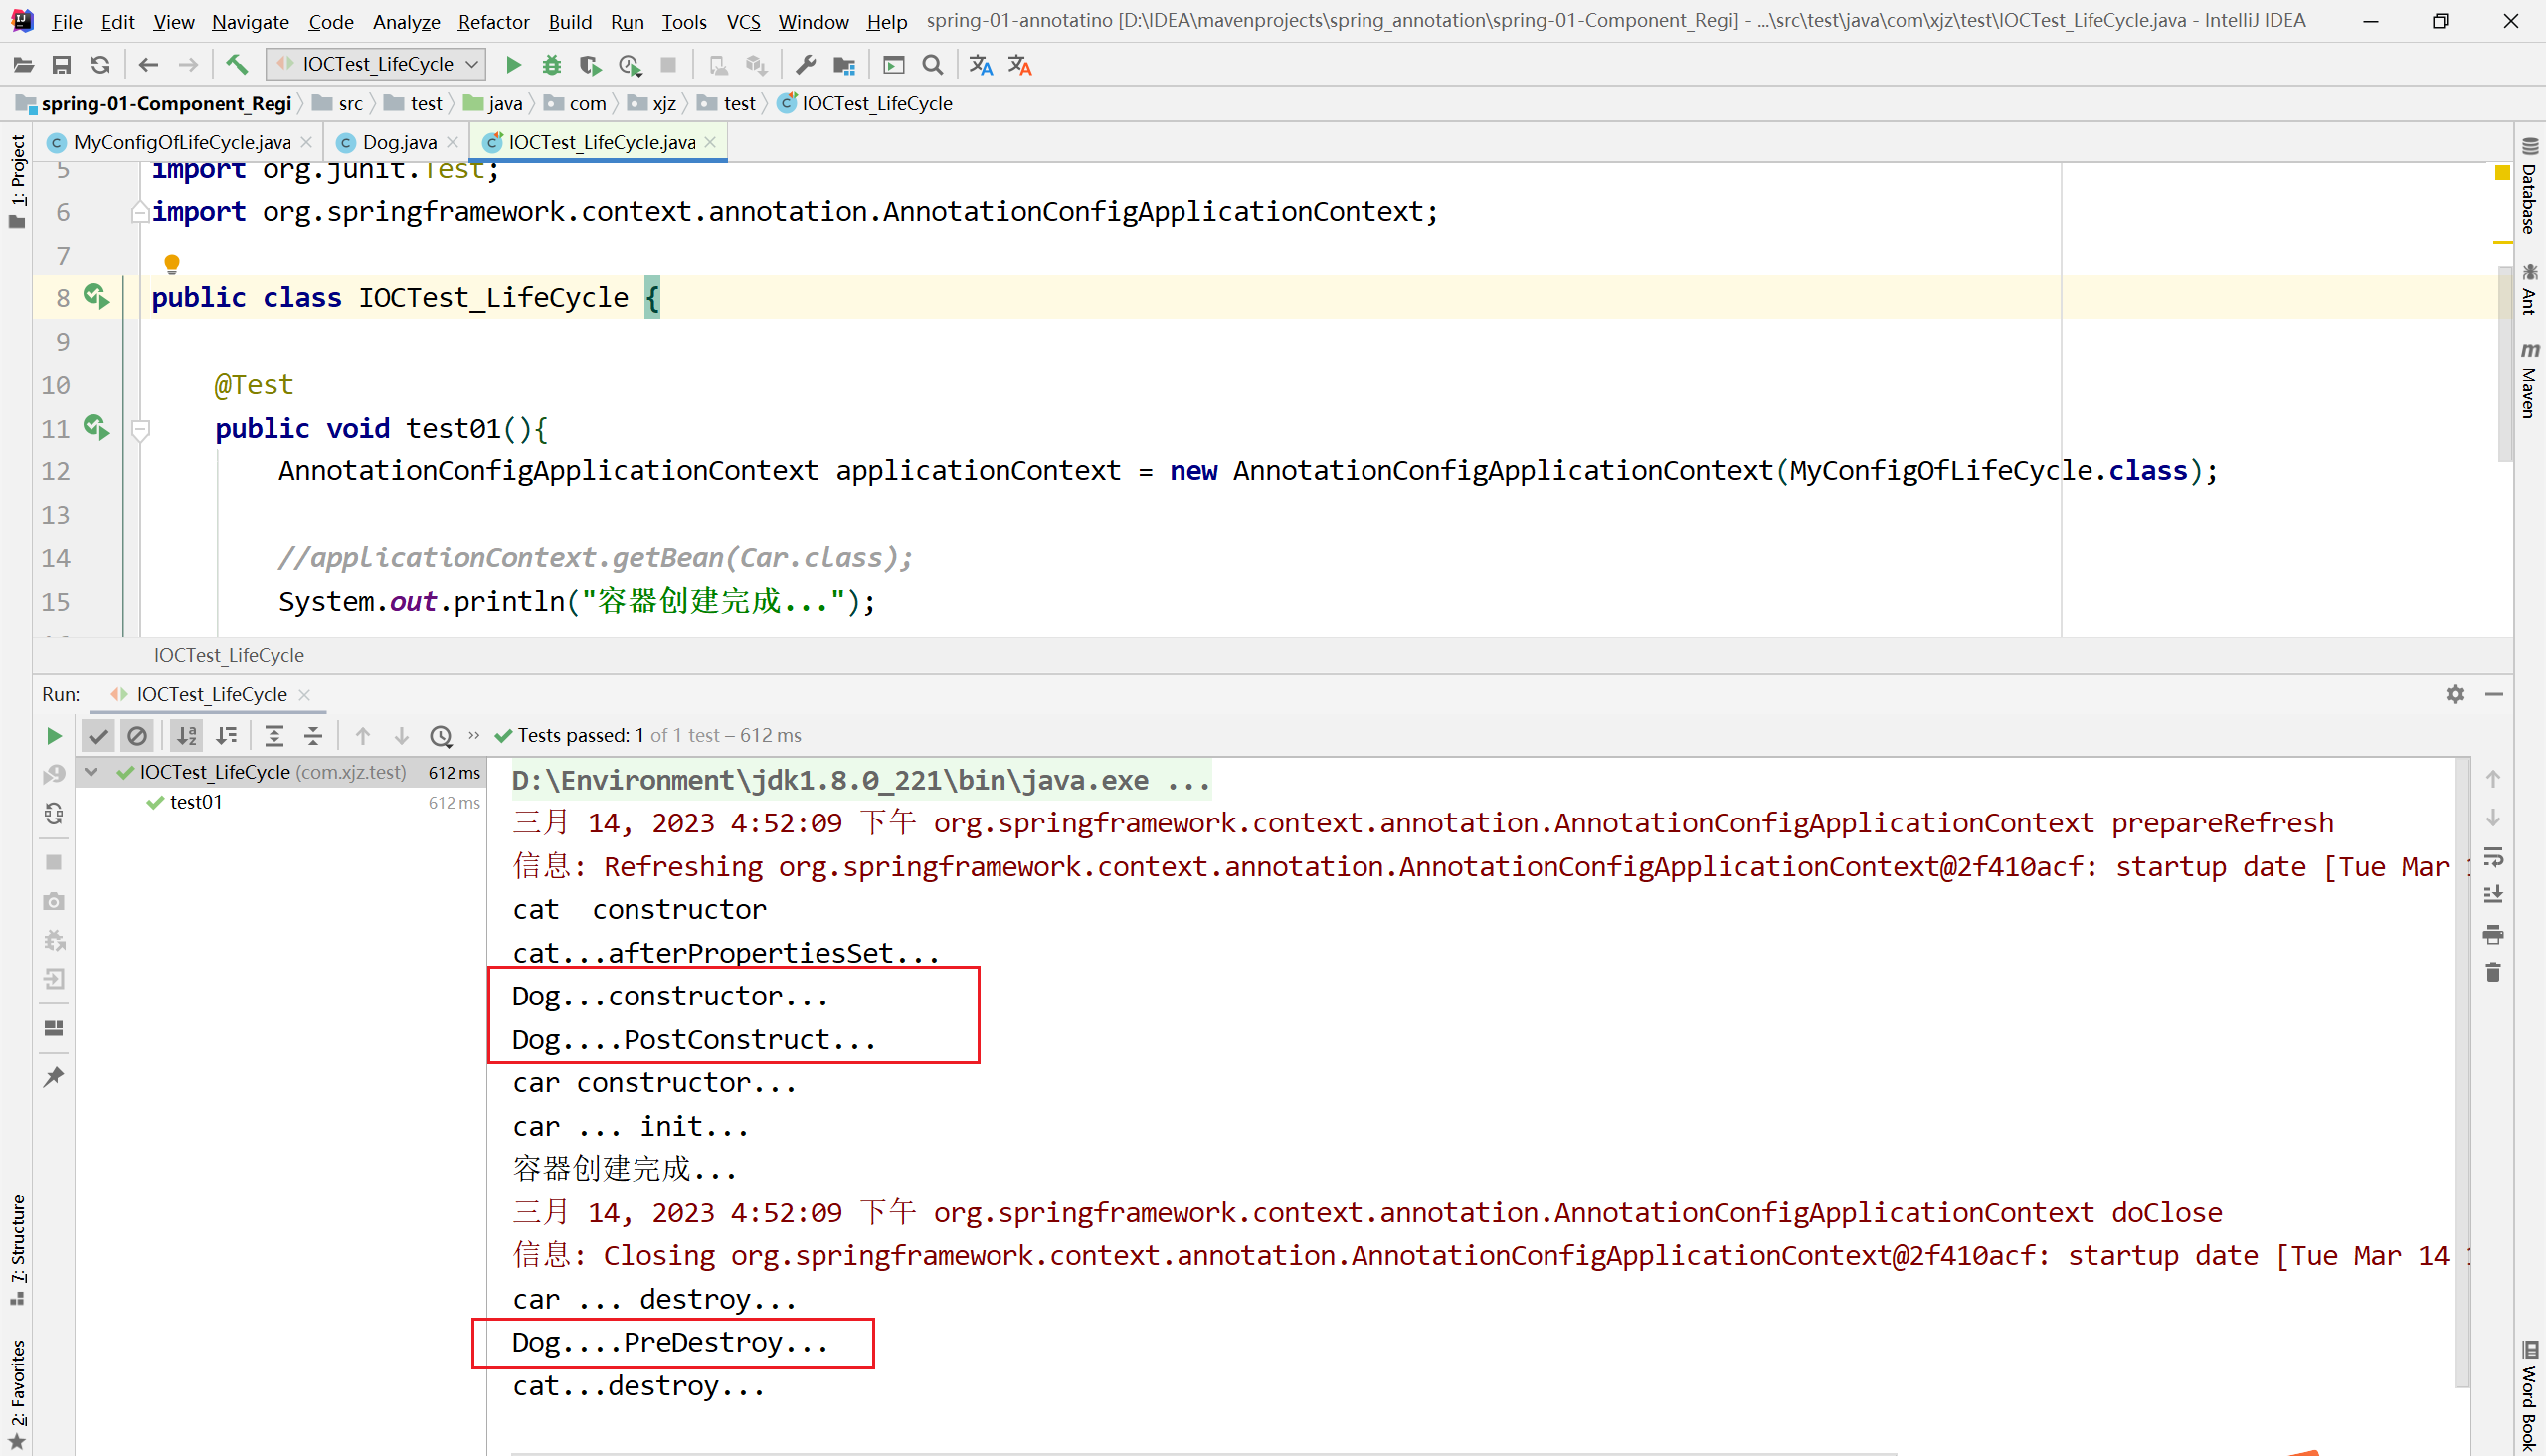Open the File menu
The image size is (2546, 1456).
click(67, 21)
